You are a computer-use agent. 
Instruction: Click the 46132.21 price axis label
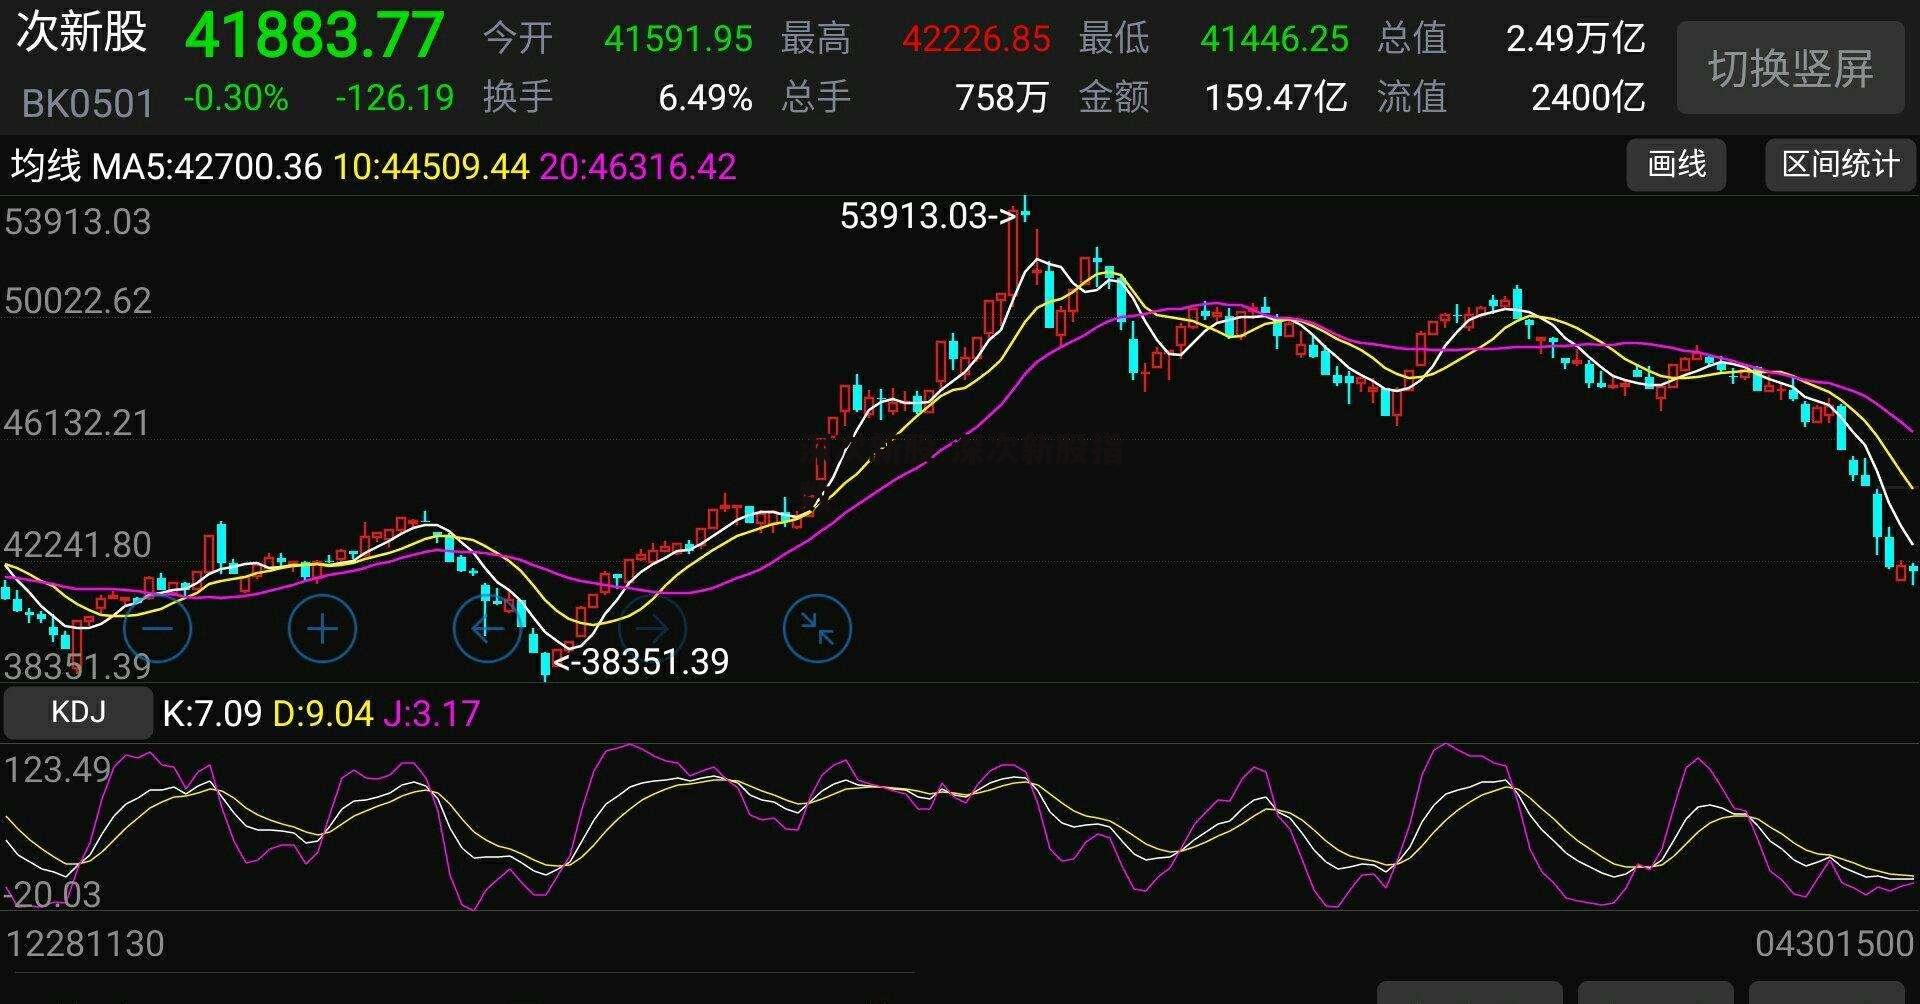tap(77, 423)
